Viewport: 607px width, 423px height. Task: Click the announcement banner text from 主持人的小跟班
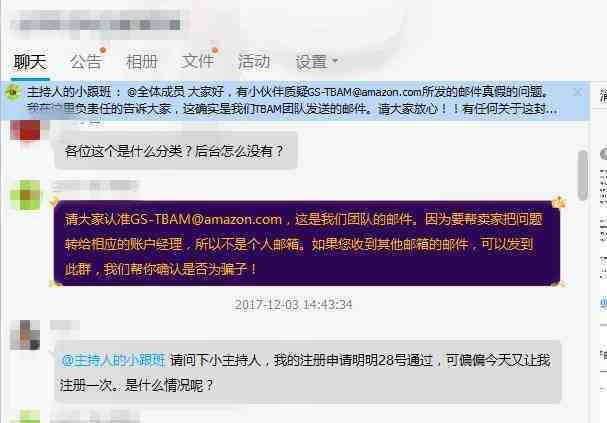click(x=292, y=101)
